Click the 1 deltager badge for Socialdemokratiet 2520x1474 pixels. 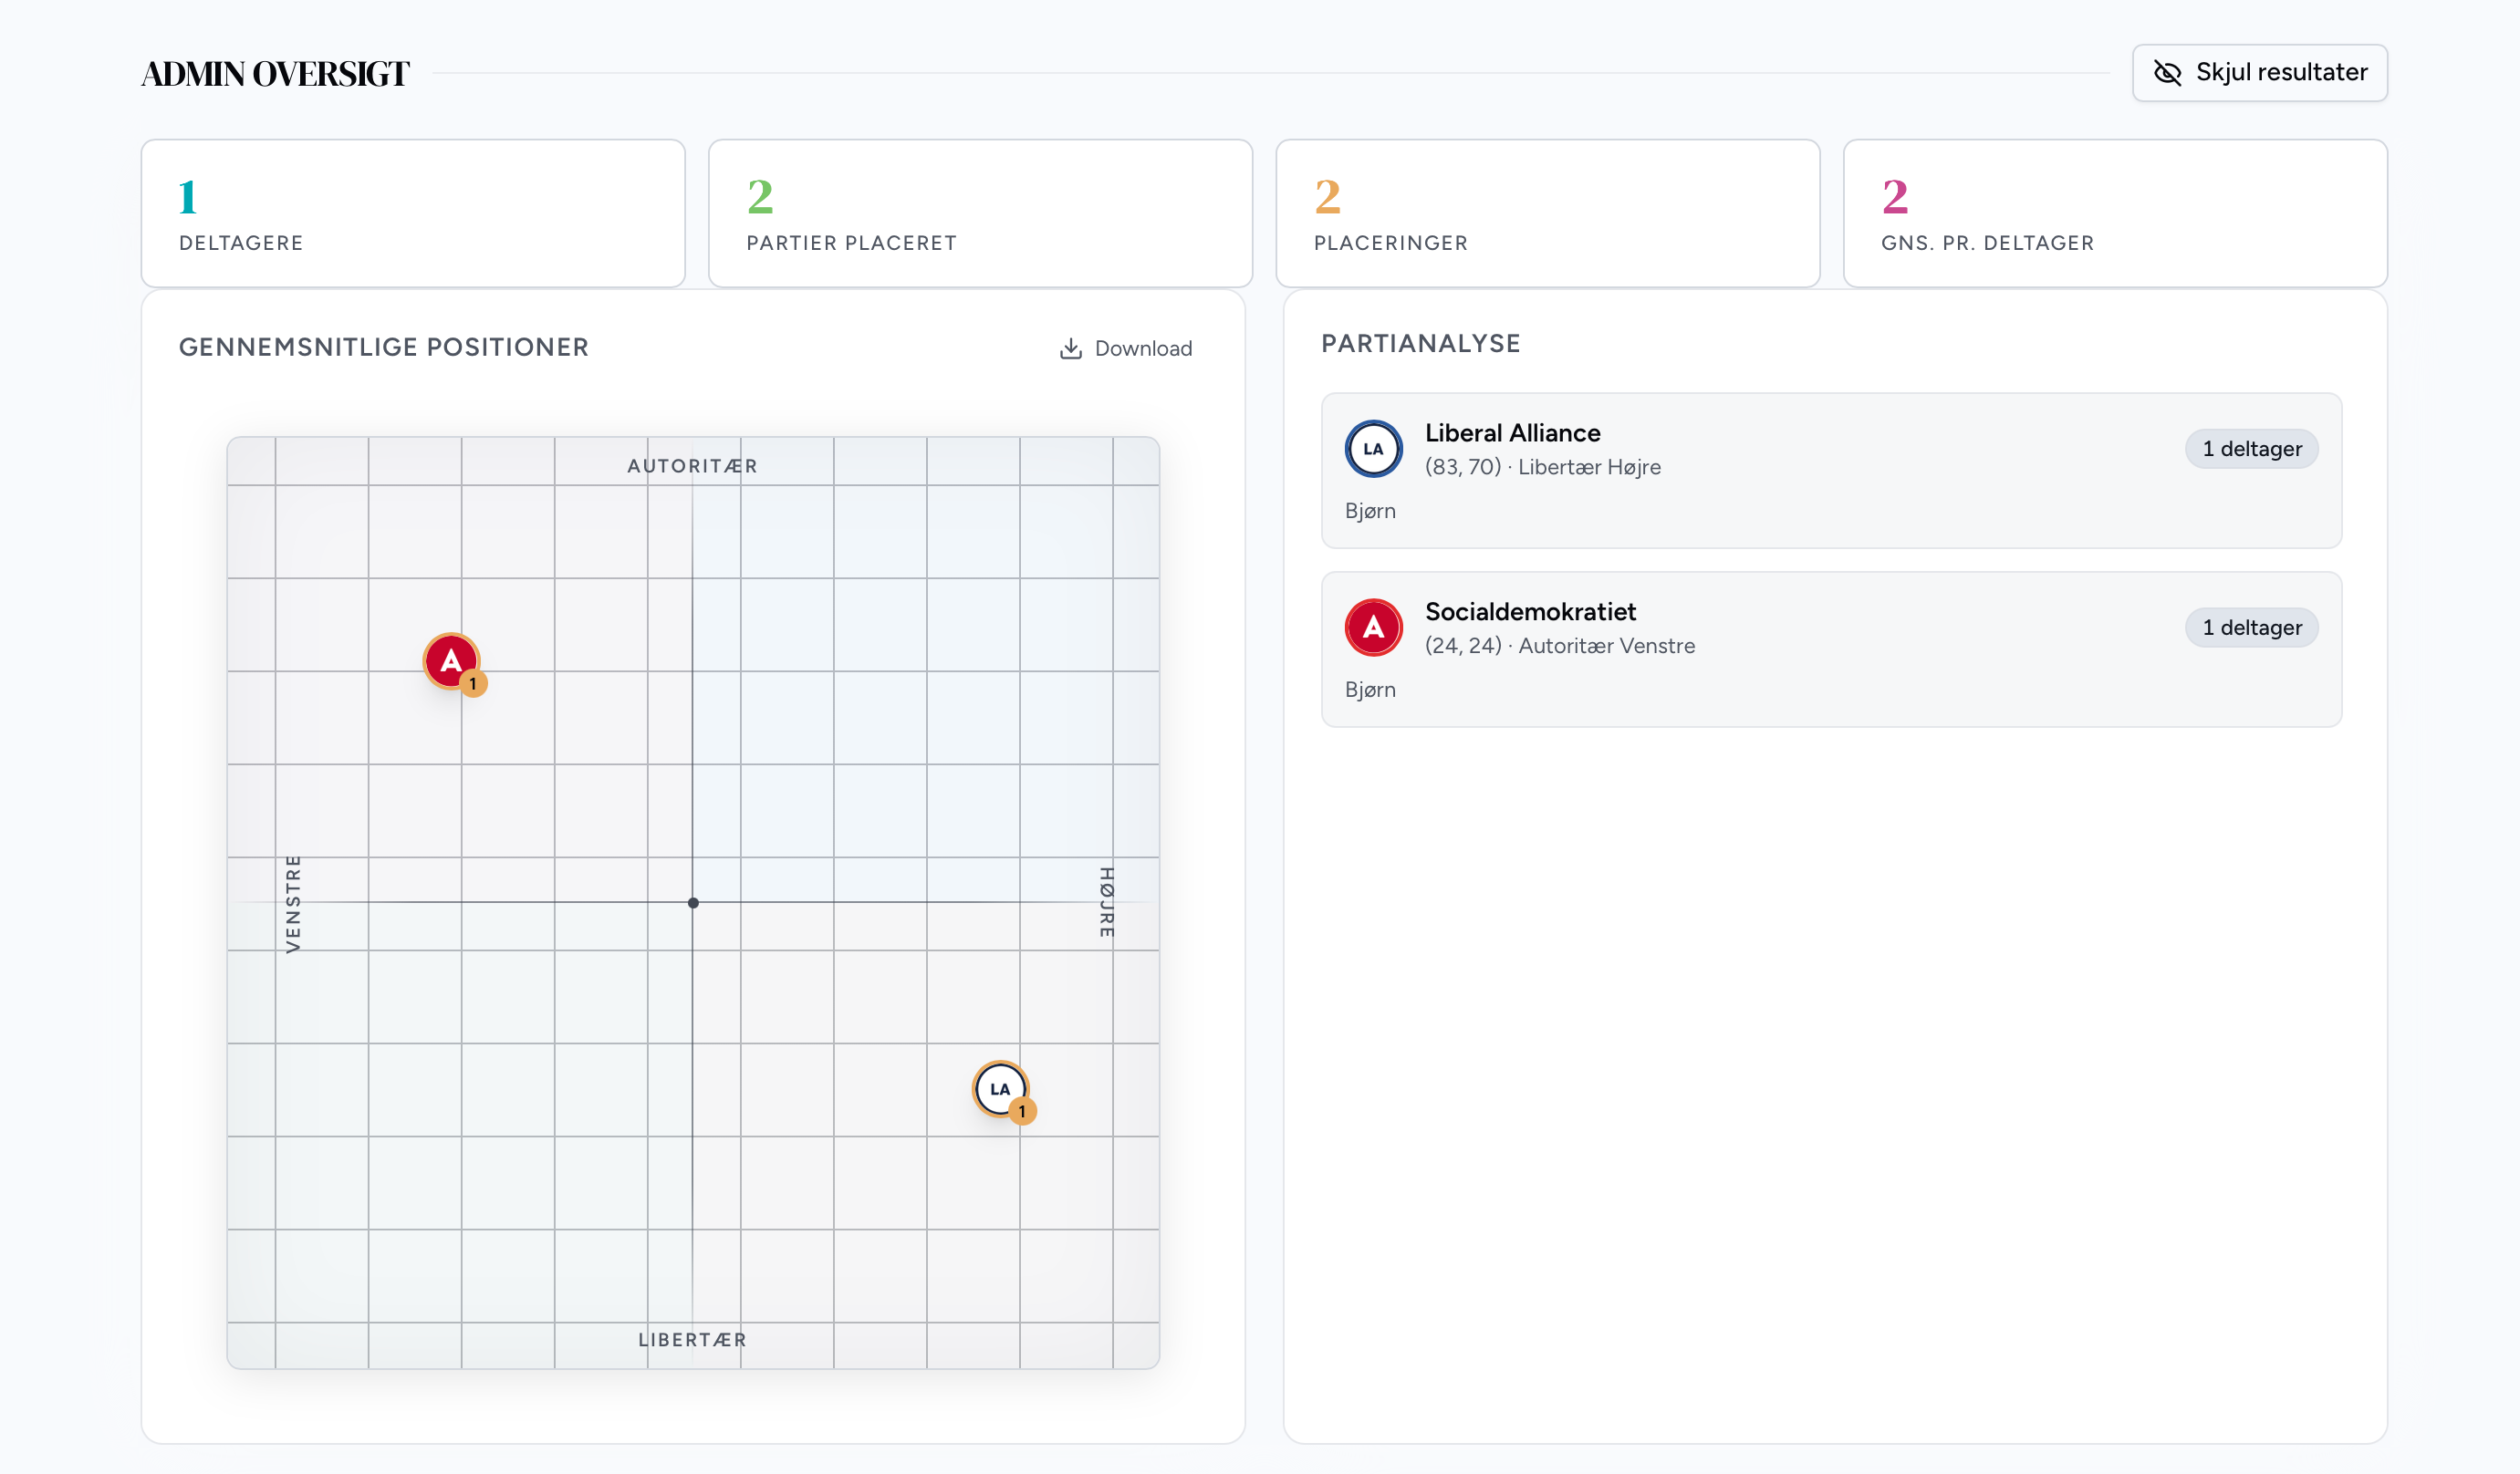click(x=2251, y=627)
